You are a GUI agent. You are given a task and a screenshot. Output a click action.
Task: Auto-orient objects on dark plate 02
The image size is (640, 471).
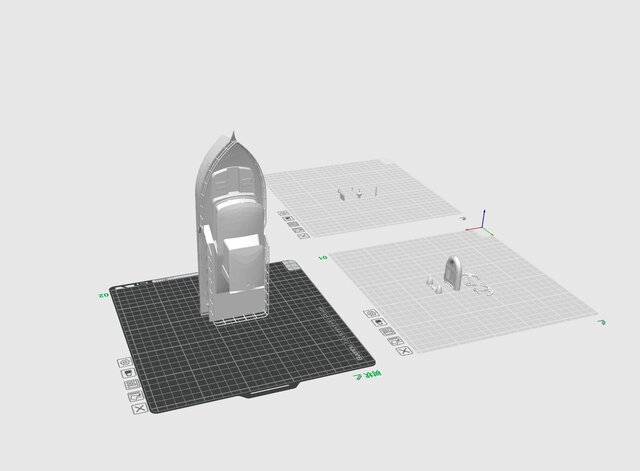(x=135, y=396)
